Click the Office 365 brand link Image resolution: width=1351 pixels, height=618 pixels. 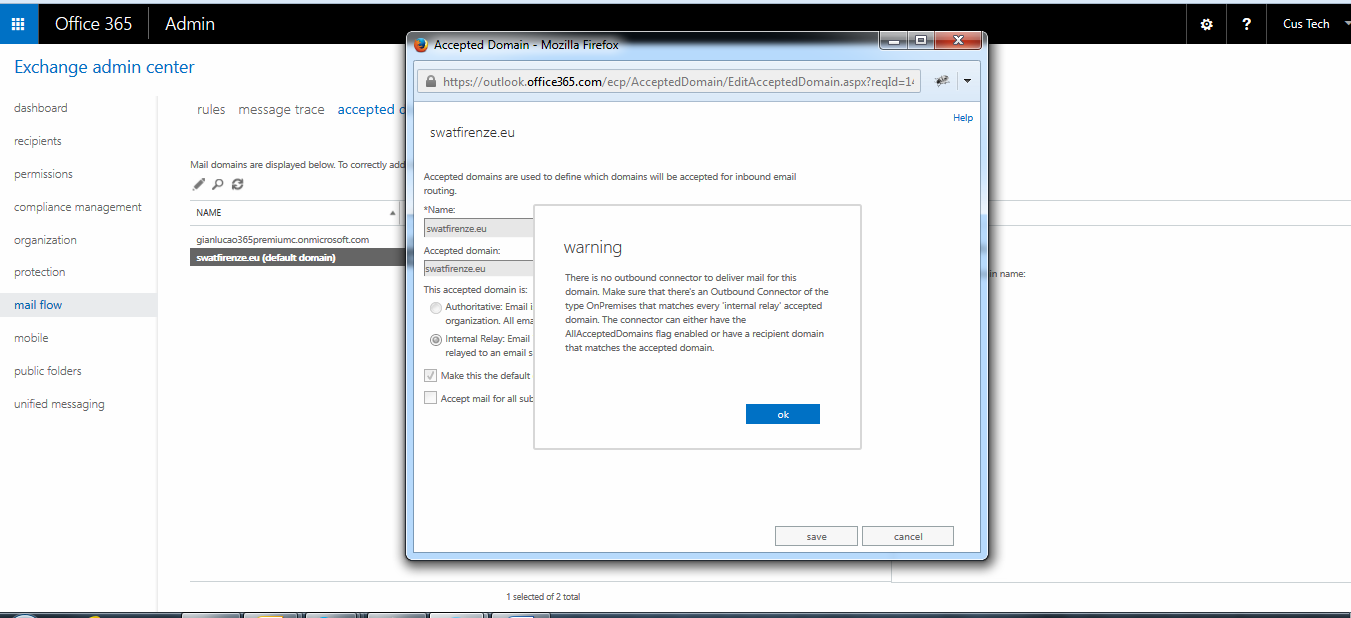click(93, 24)
